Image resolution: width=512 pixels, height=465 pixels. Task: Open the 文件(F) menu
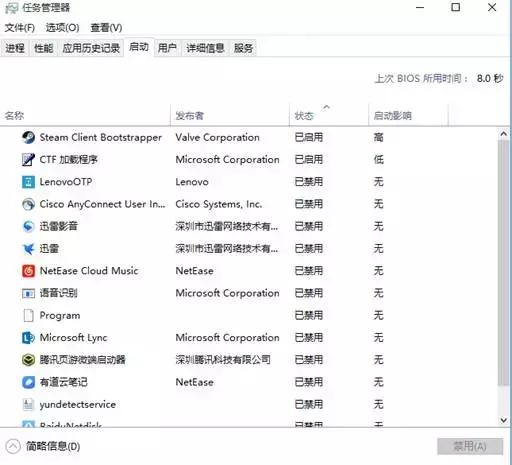[20, 28]
